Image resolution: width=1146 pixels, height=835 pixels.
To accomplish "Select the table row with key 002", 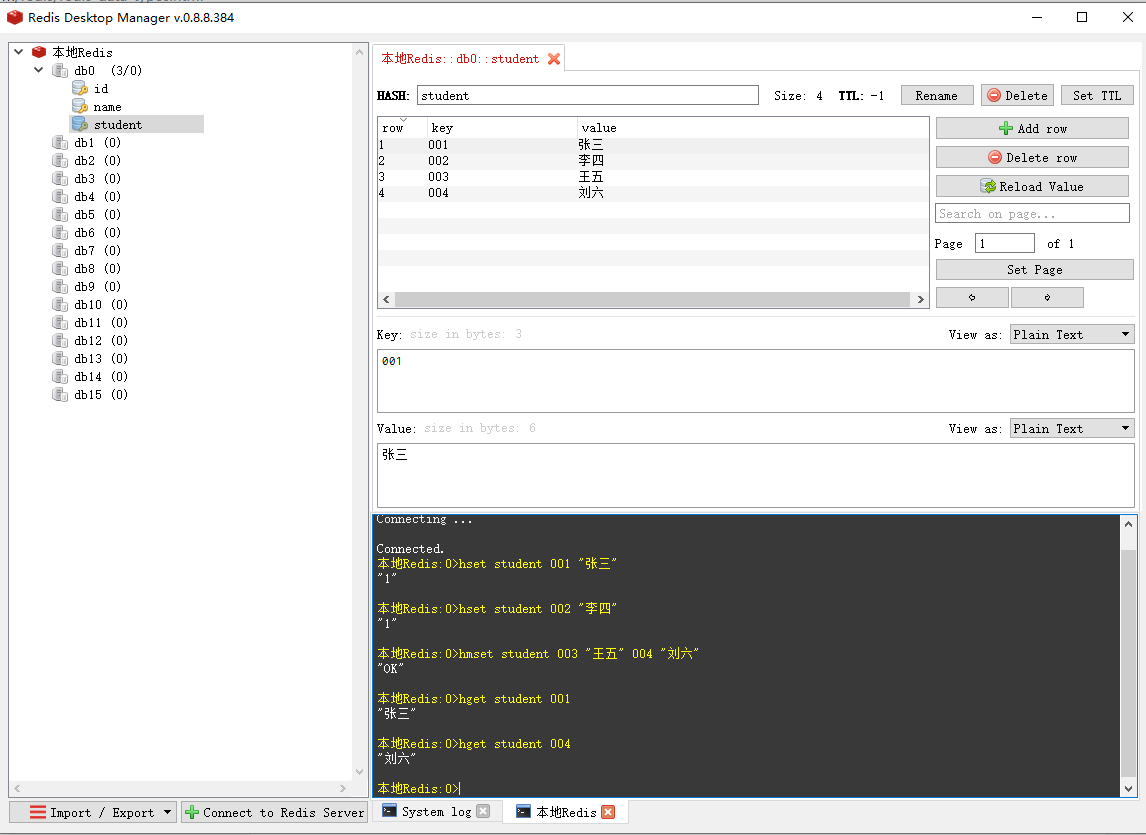I will pos(653,161).
